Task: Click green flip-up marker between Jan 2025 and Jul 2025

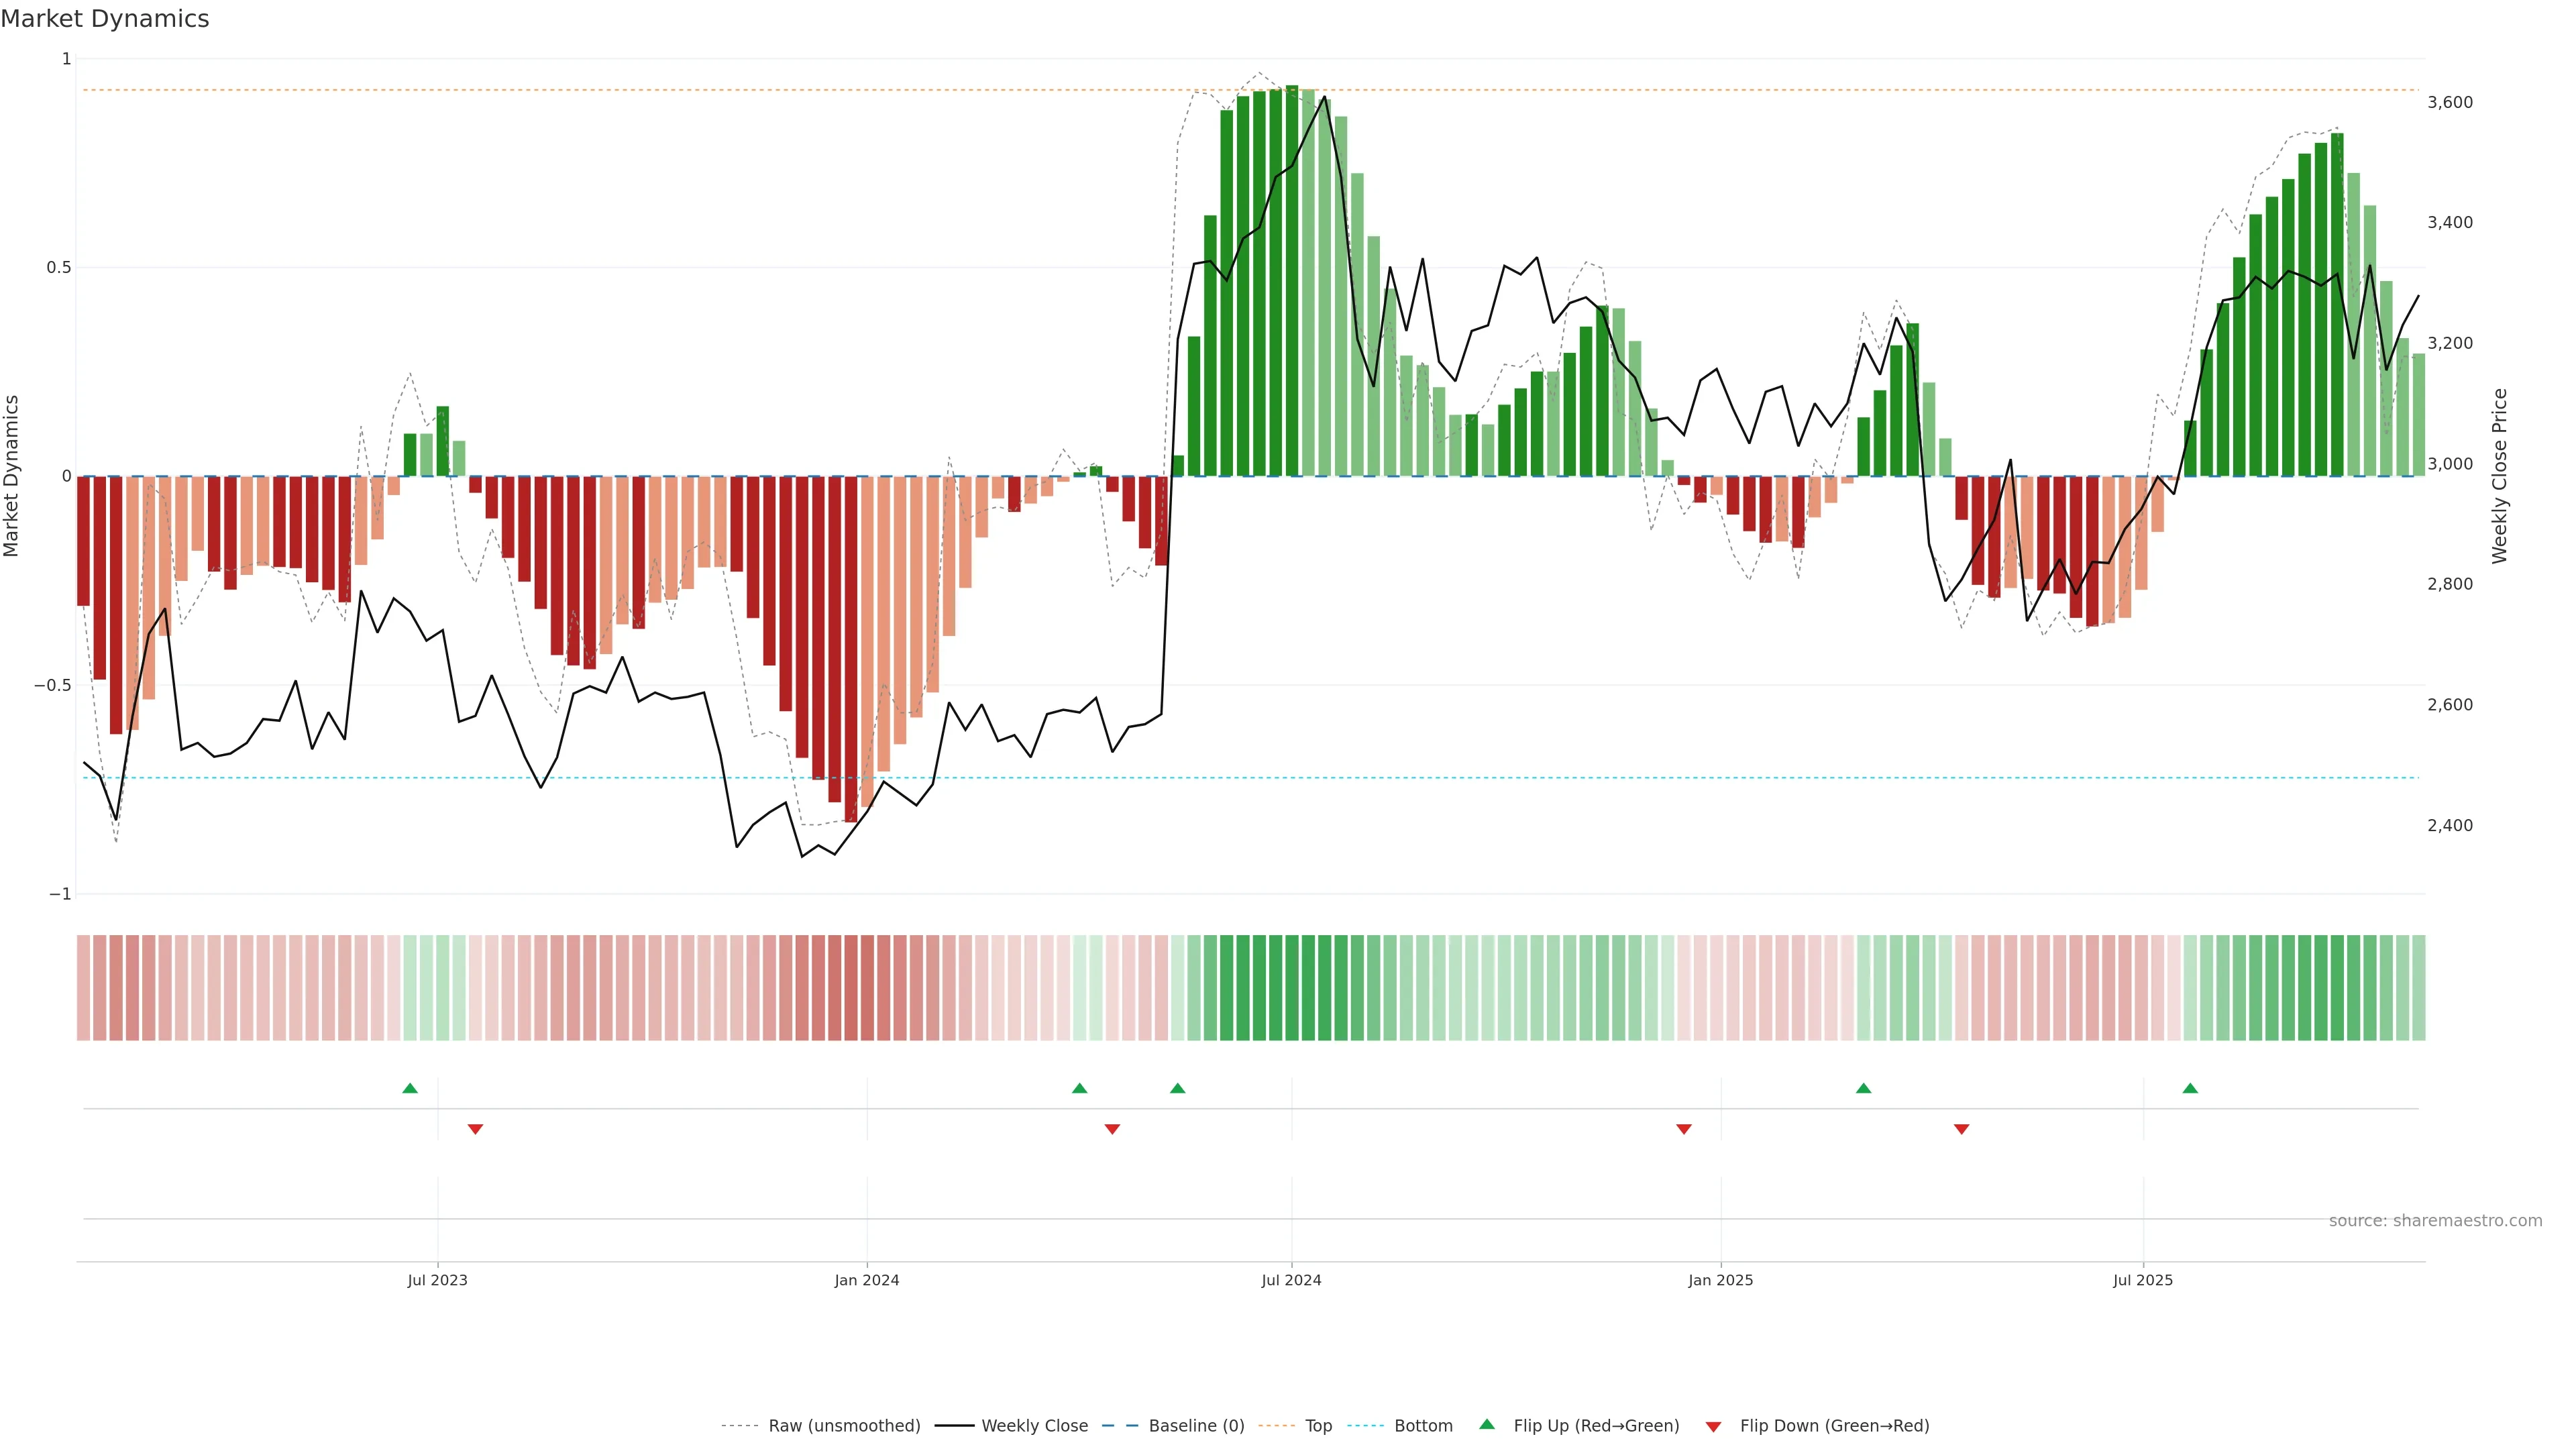Action: 1863,1088
